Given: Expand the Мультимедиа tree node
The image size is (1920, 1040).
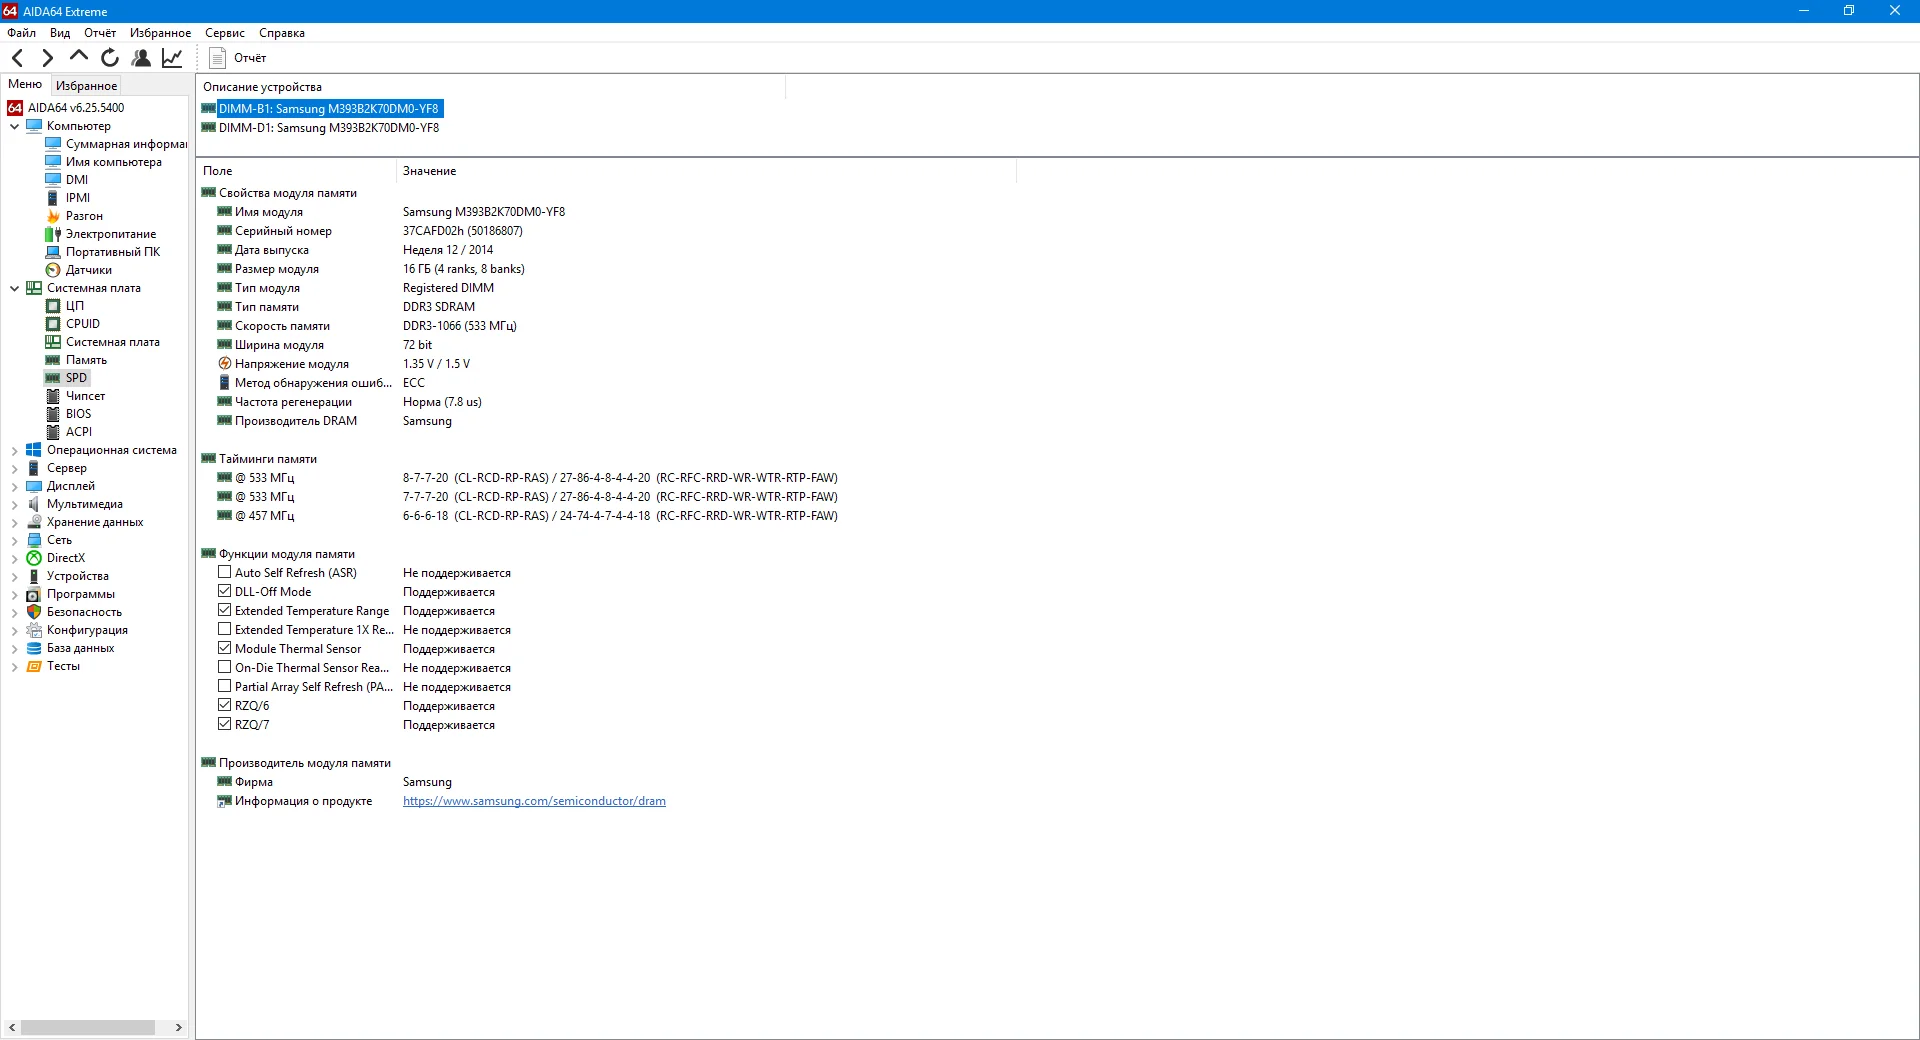Looking at the screenshot, I should [14, 504].
